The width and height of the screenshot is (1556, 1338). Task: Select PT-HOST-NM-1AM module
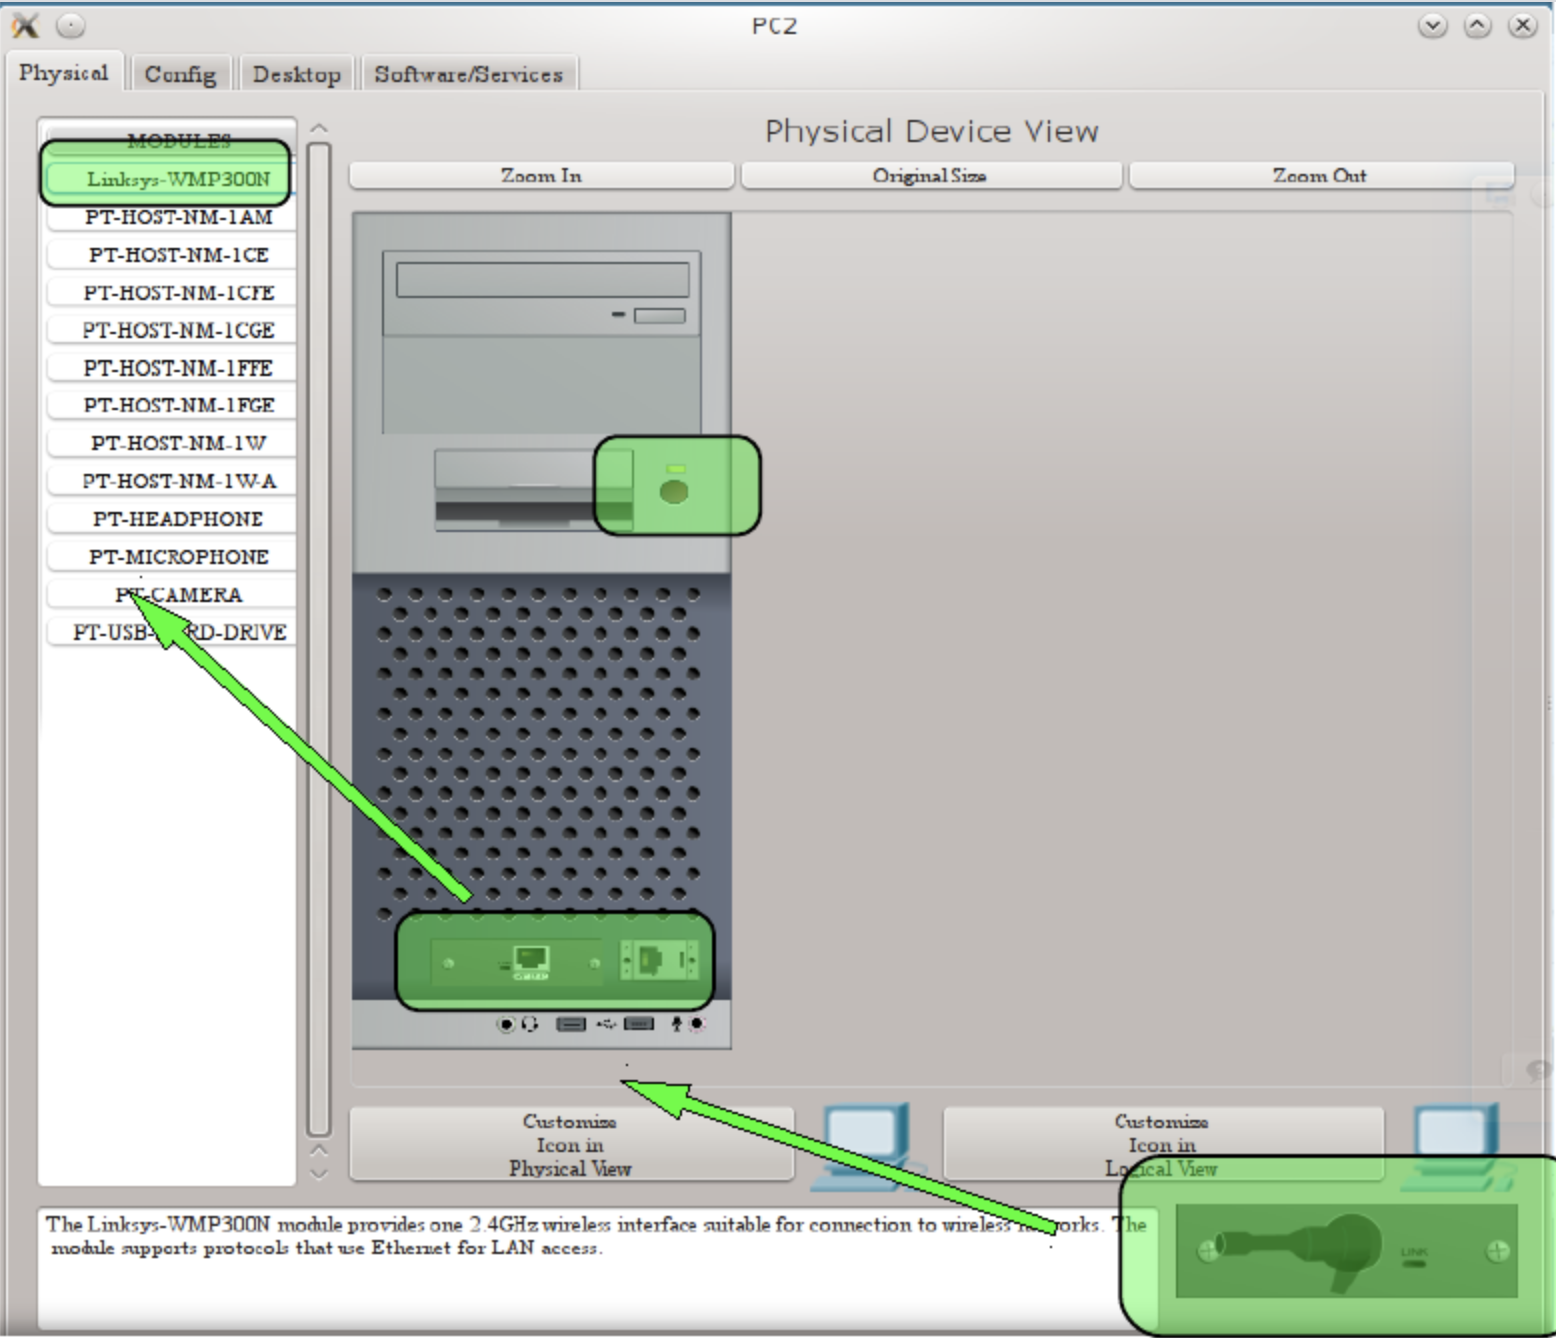[172, 217]
